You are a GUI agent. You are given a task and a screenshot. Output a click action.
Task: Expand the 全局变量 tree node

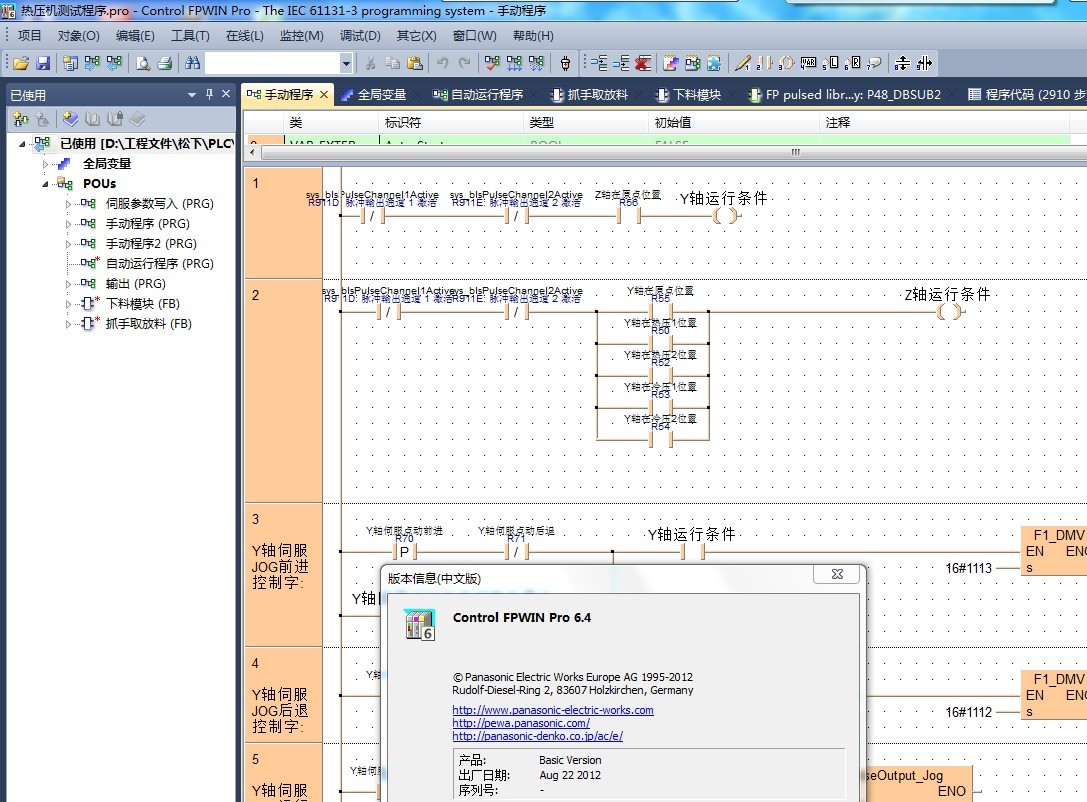[46, 164]
